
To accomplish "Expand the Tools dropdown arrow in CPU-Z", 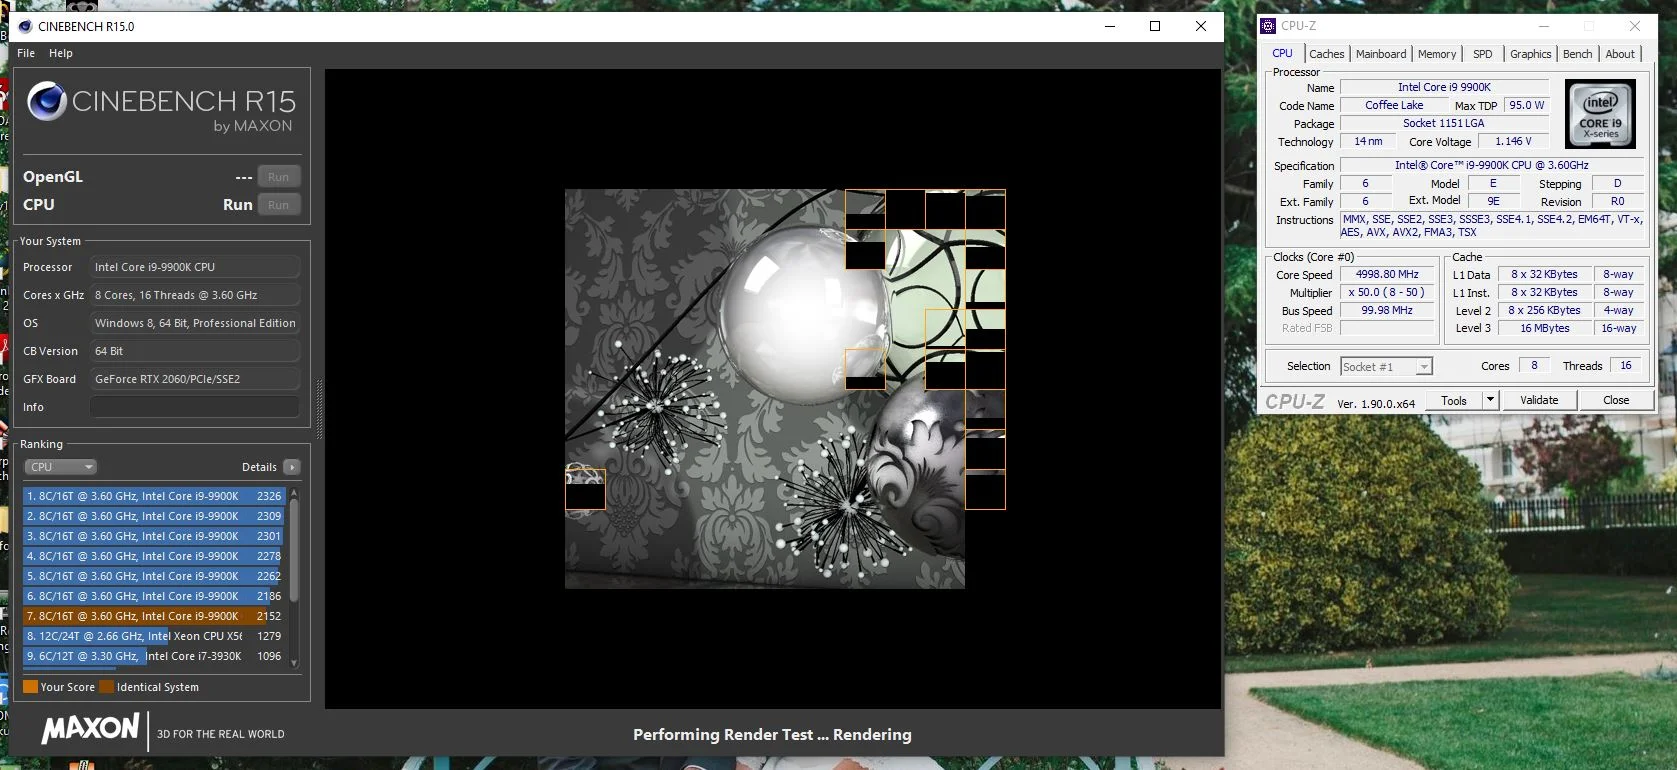I will click(x=1490, y=400).
